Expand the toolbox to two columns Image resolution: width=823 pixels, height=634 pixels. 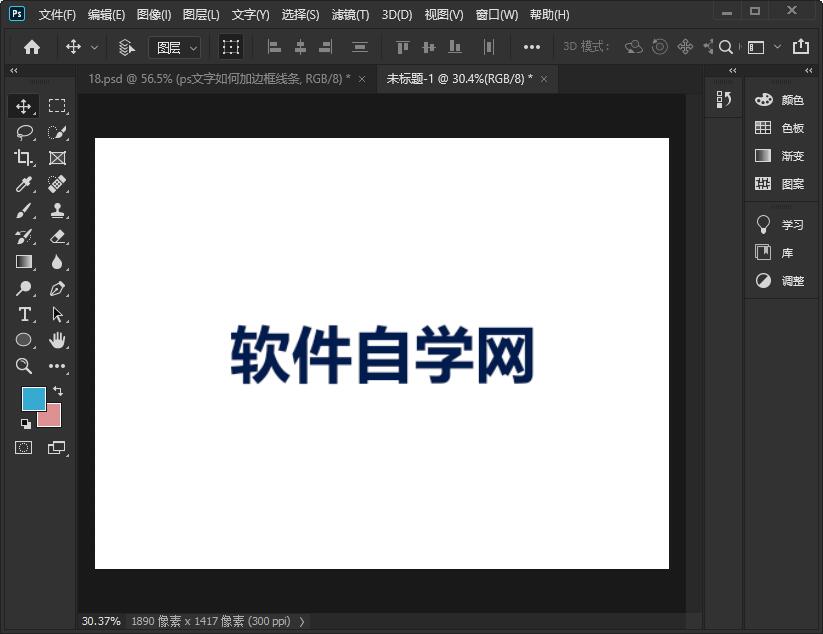[x=14, y=70]
